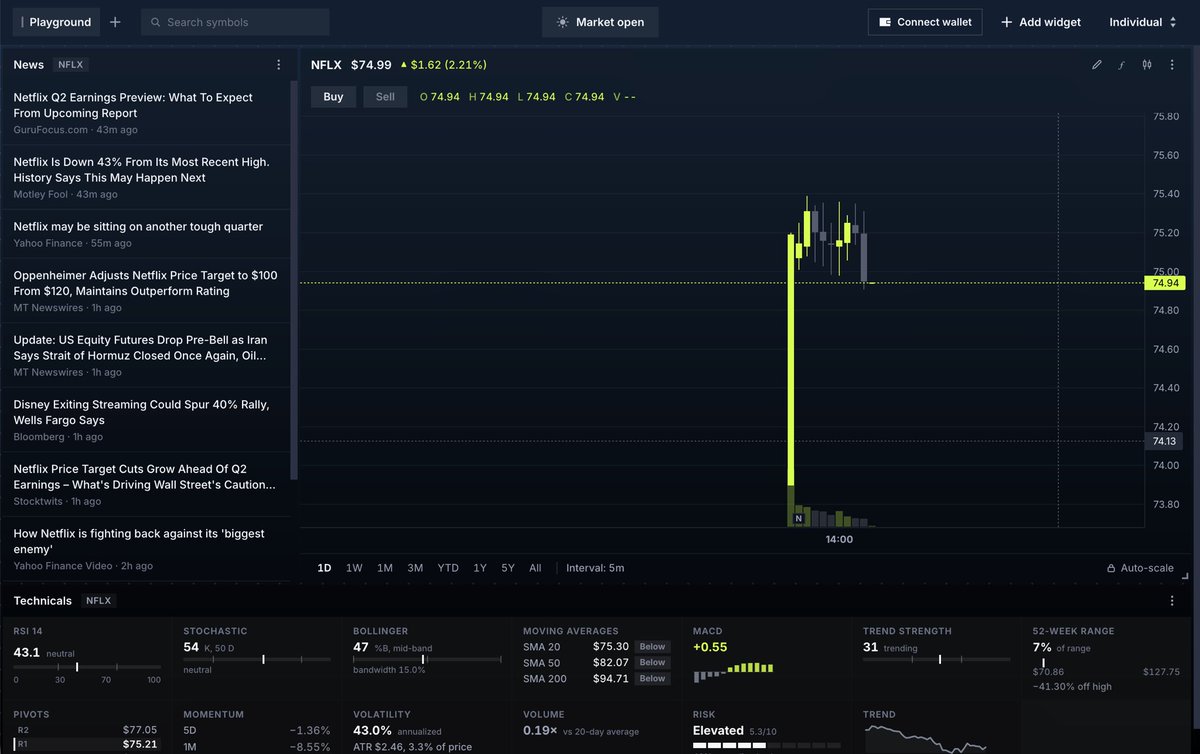Screen dimensions: 1200x754
Task: Click the Below tag for SMA 20
Action: pyautogui.click(x=652, y=647)
